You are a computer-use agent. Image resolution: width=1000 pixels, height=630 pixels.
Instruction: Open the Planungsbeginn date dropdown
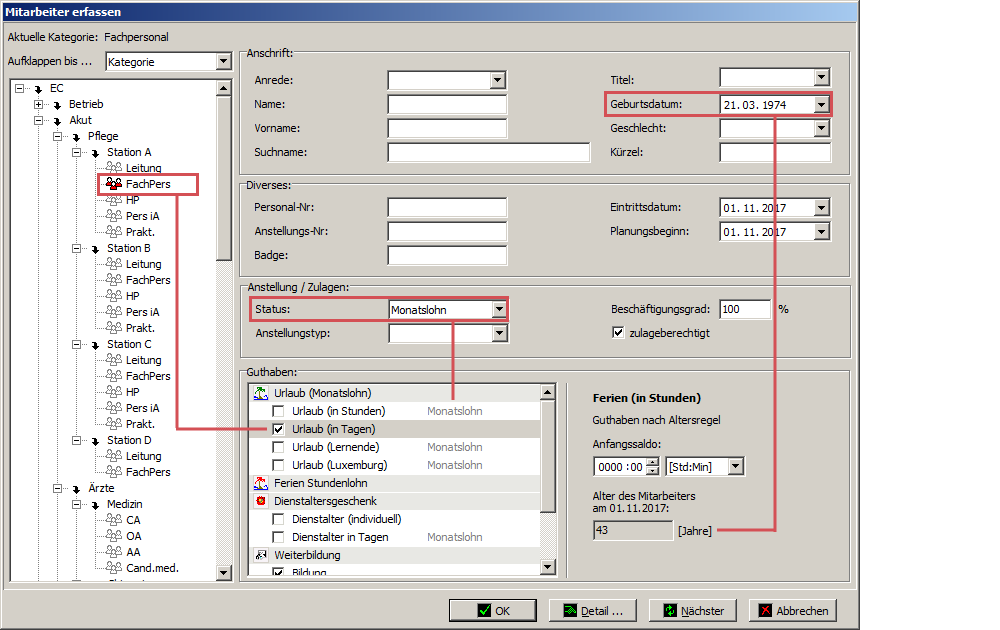tap(821, 231)
